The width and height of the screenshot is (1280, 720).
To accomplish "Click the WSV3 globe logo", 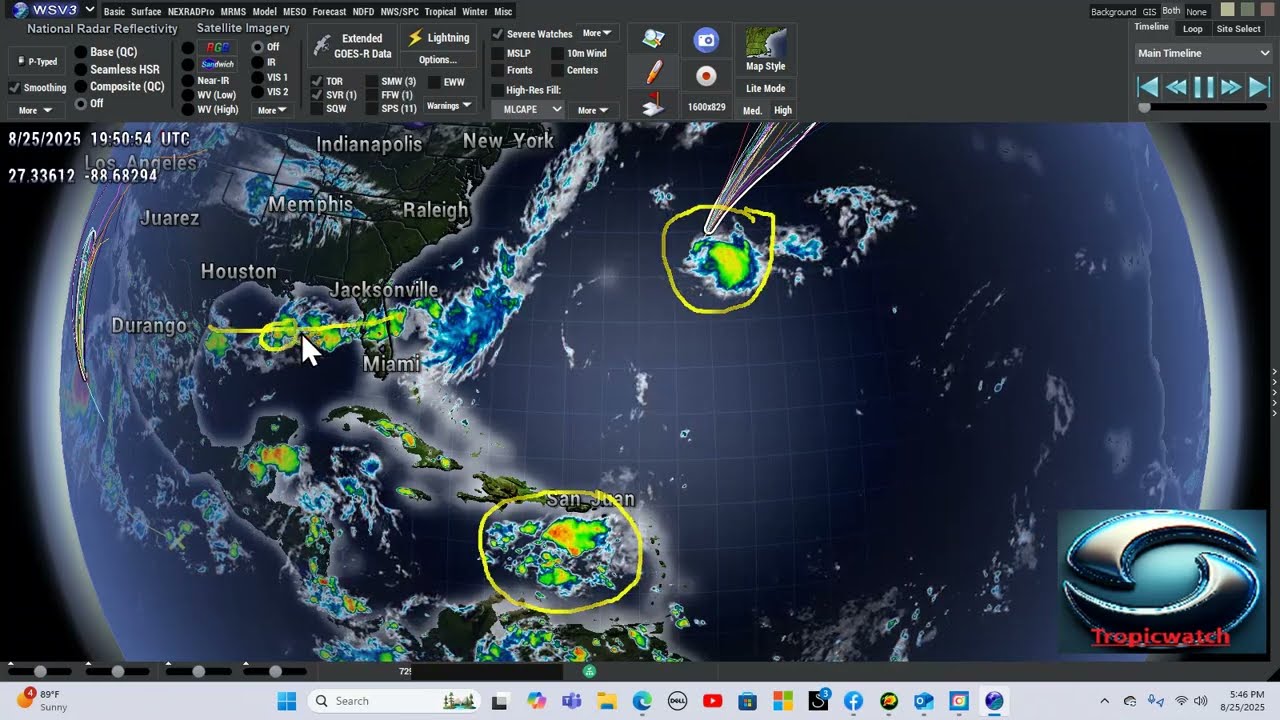I will [20, 10].
